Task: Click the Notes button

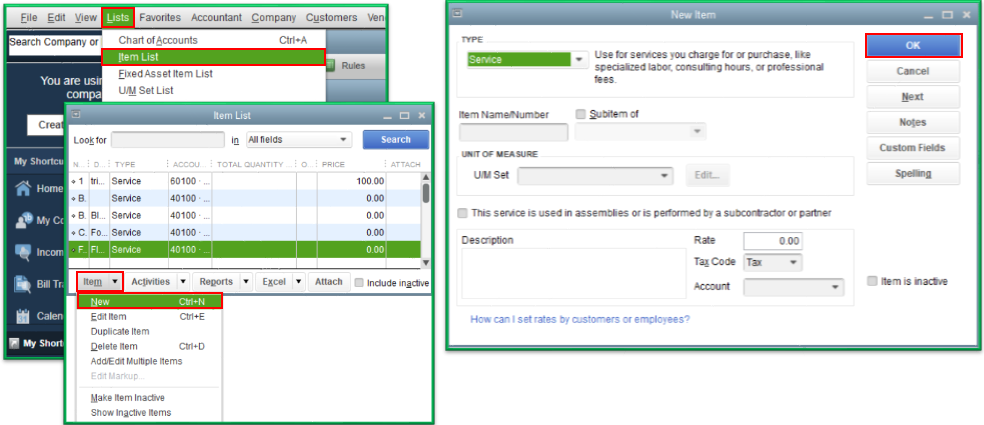Action: click(x=913, y=122)
